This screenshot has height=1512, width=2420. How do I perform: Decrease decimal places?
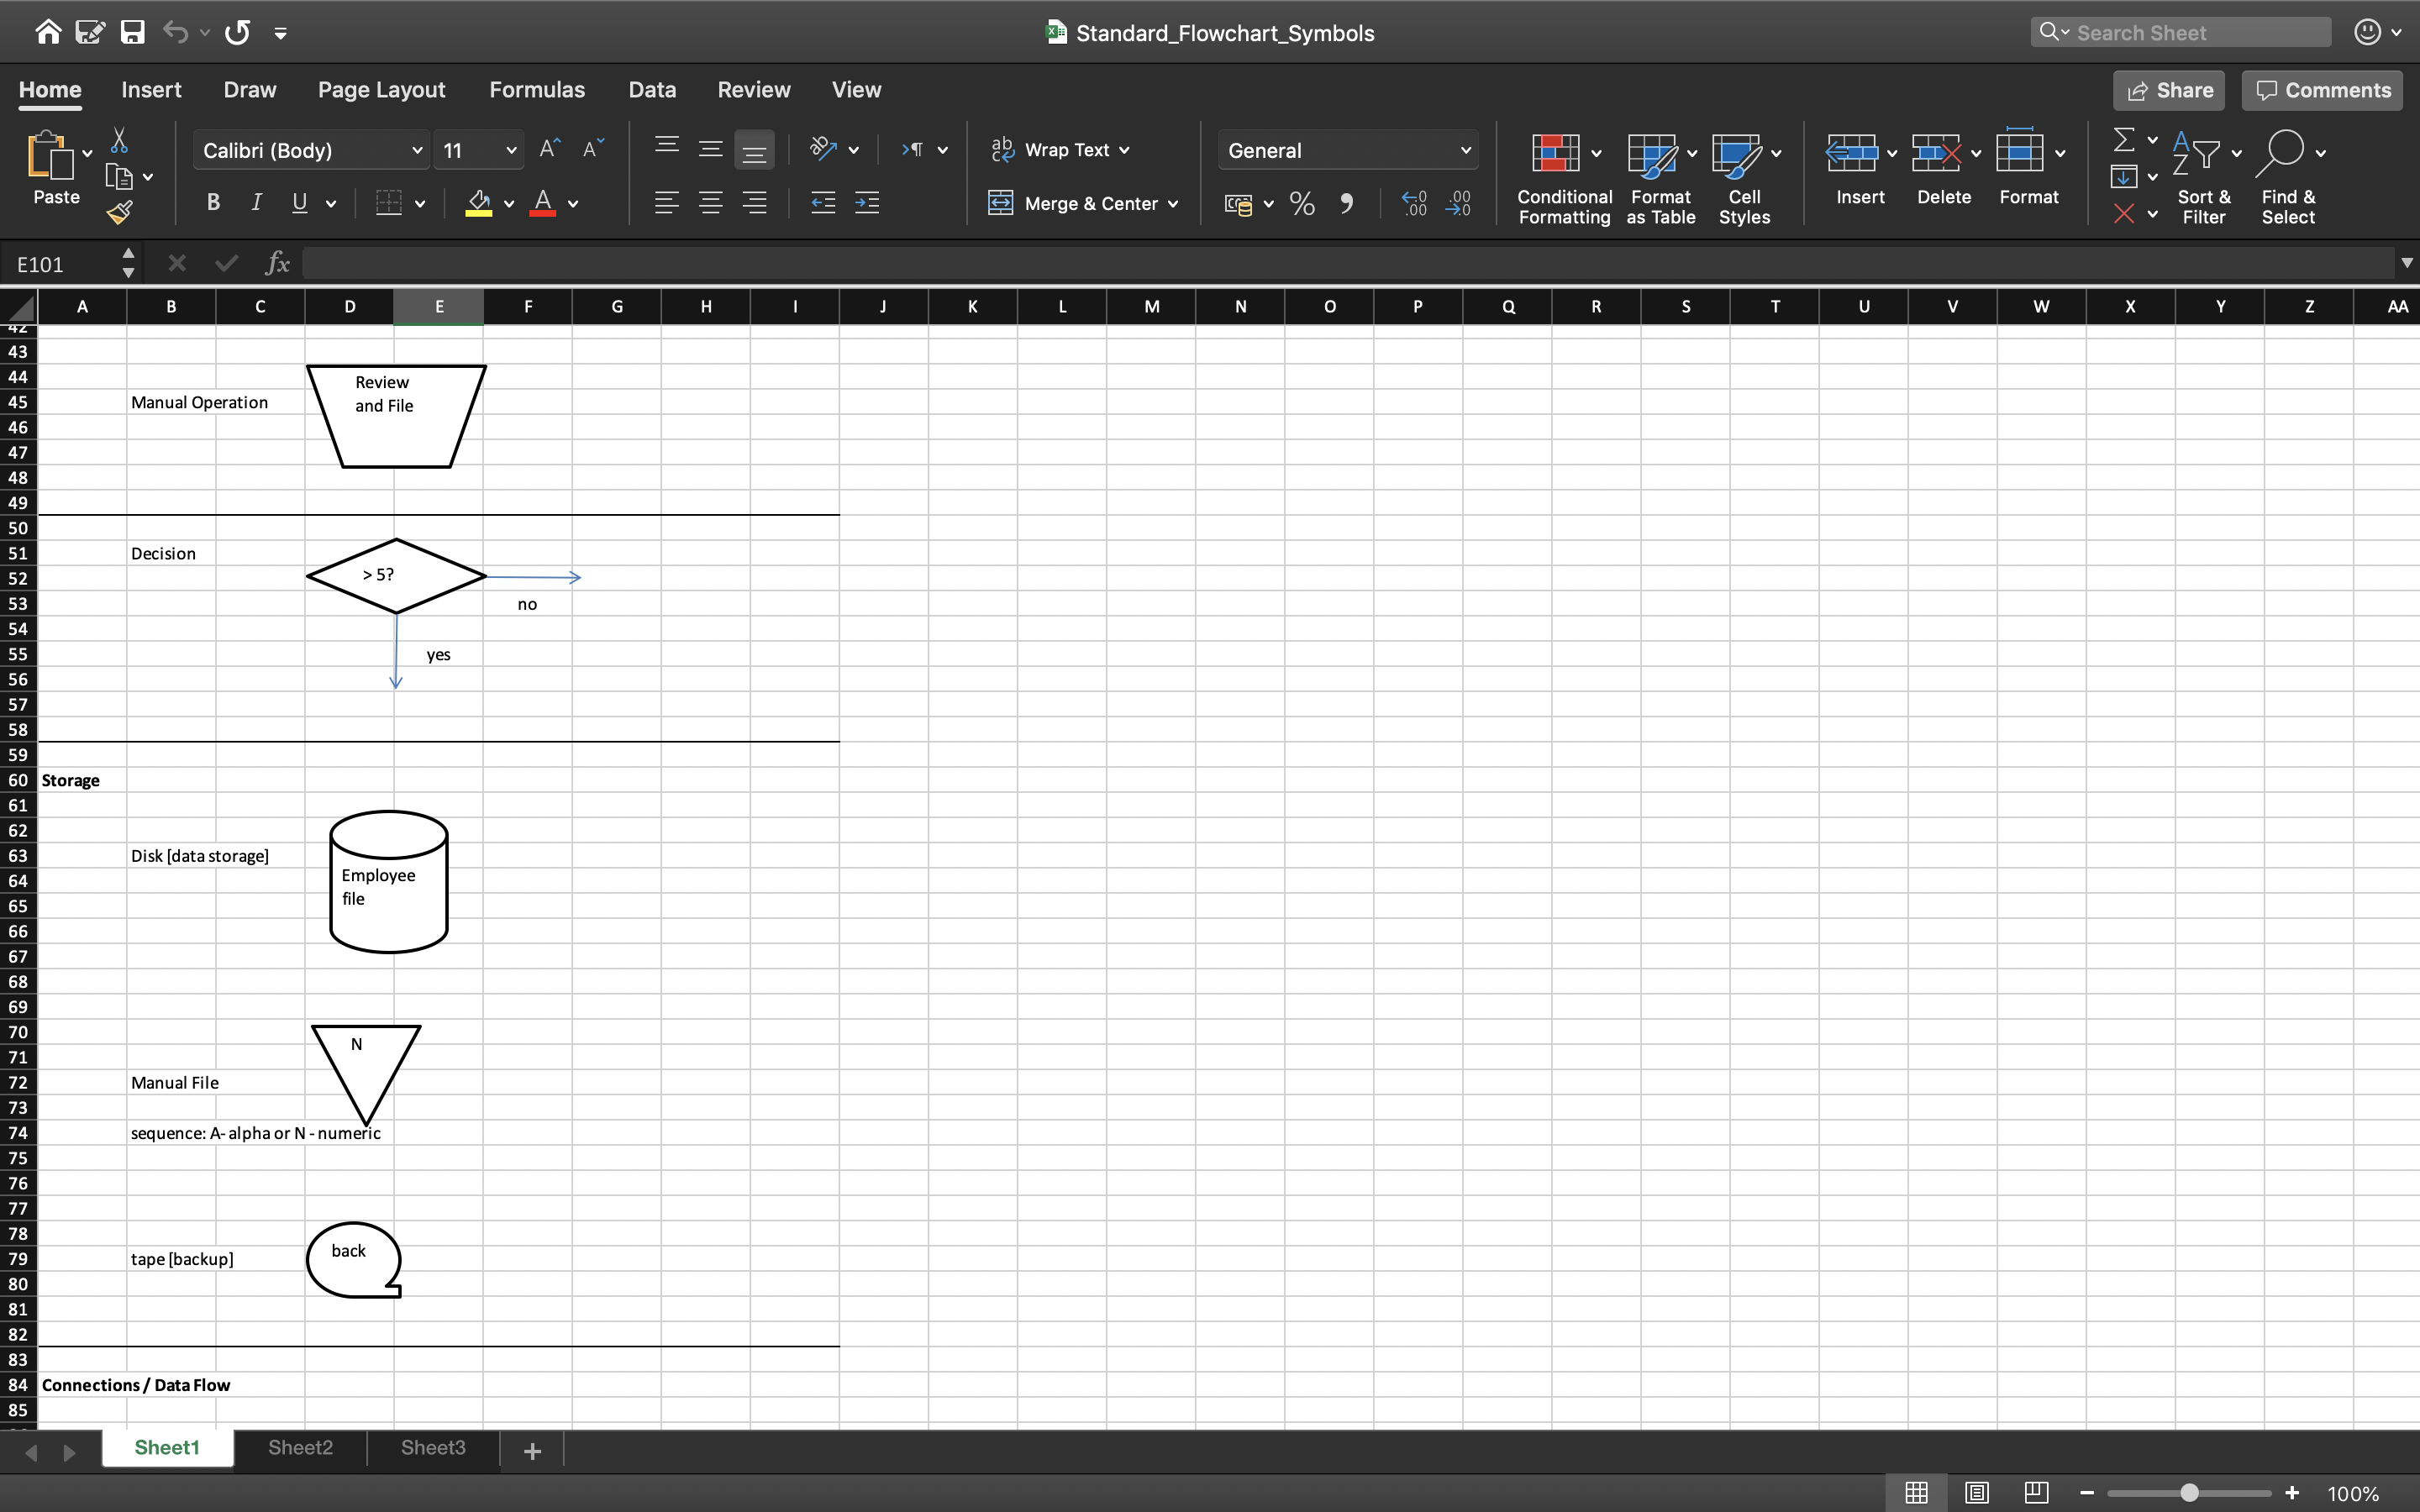[x=1459, y=203]
